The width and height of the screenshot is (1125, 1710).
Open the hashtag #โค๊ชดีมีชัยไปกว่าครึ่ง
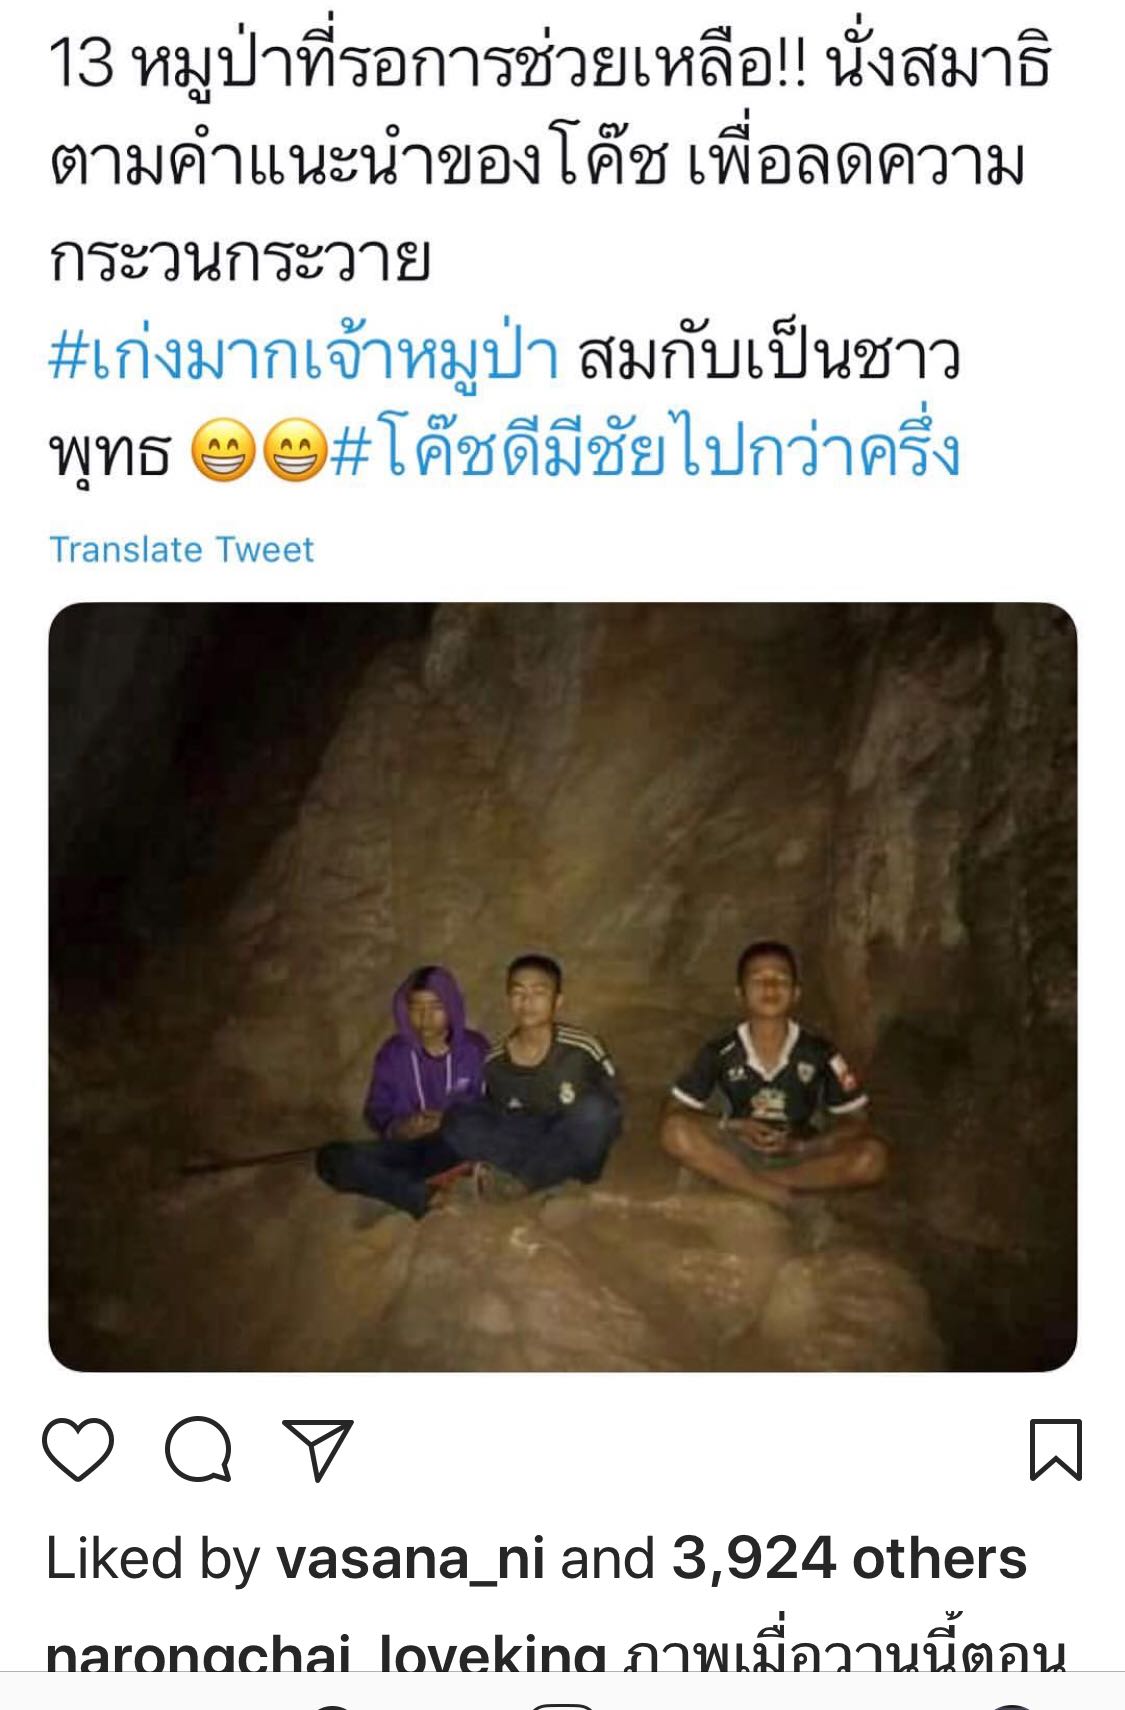coord(645,449)
